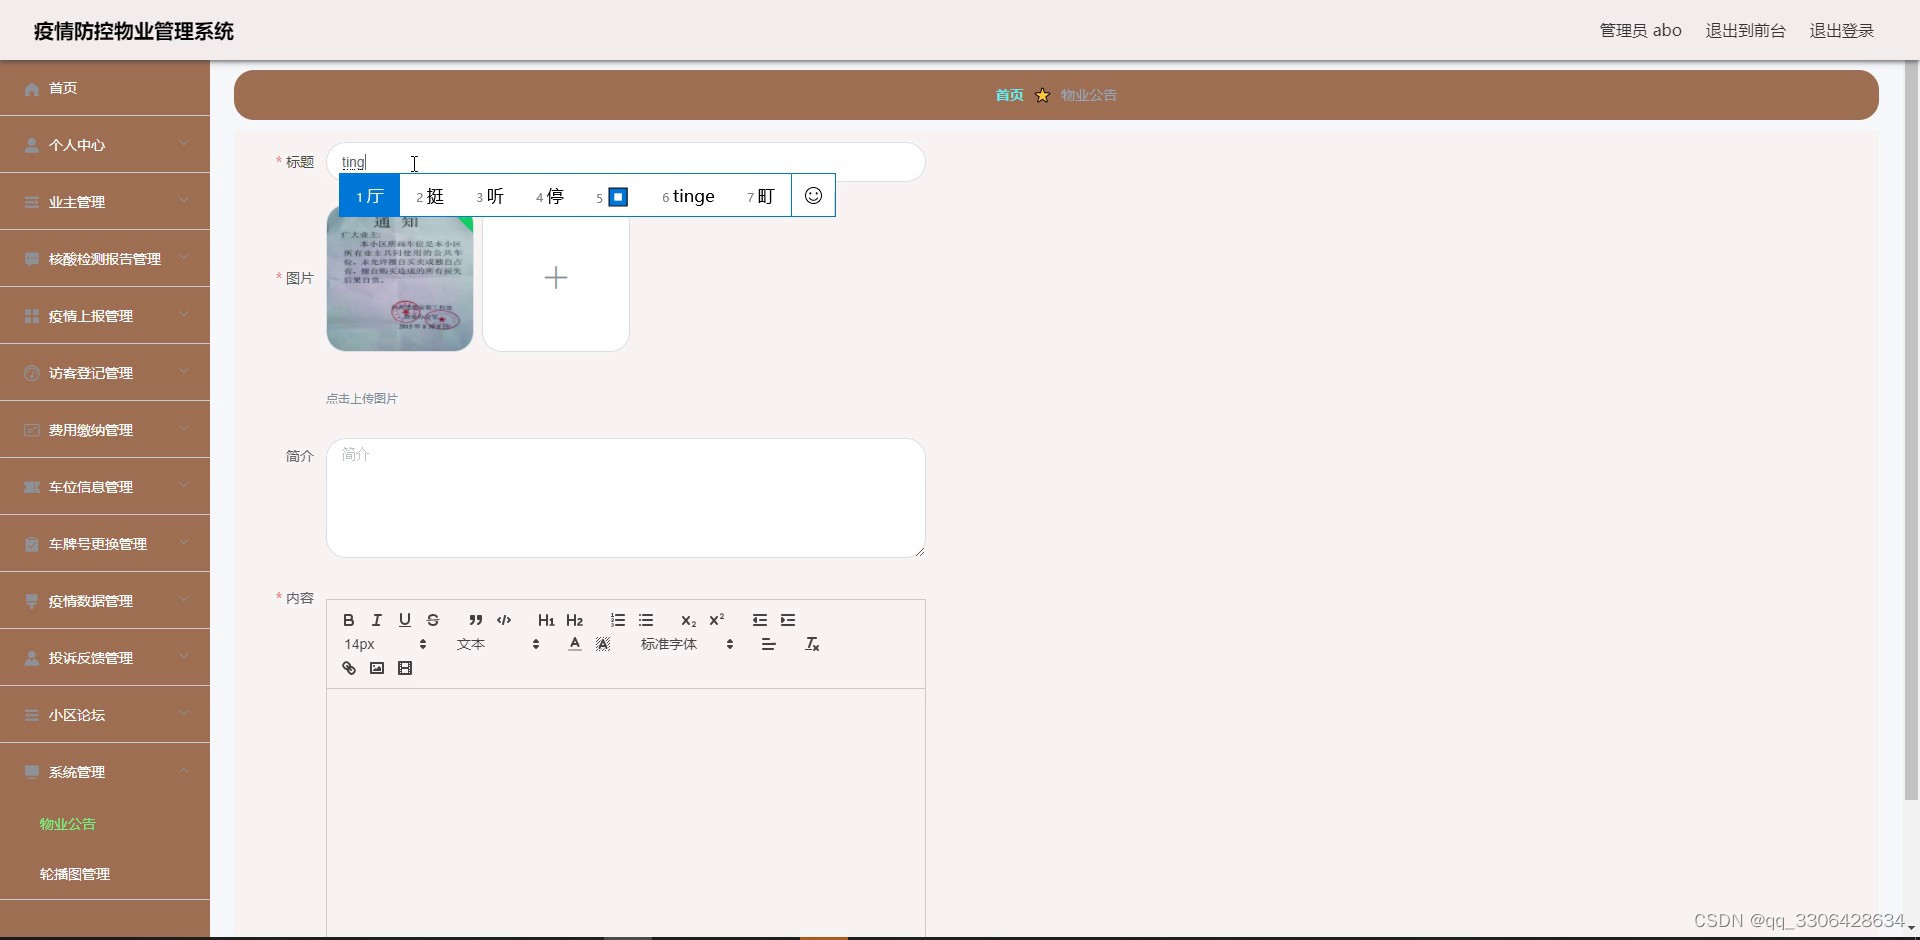This screenshot has height=940, width=1920.
Task: Toggle strikethrough formatting in the editor
Action: point(433,620)
